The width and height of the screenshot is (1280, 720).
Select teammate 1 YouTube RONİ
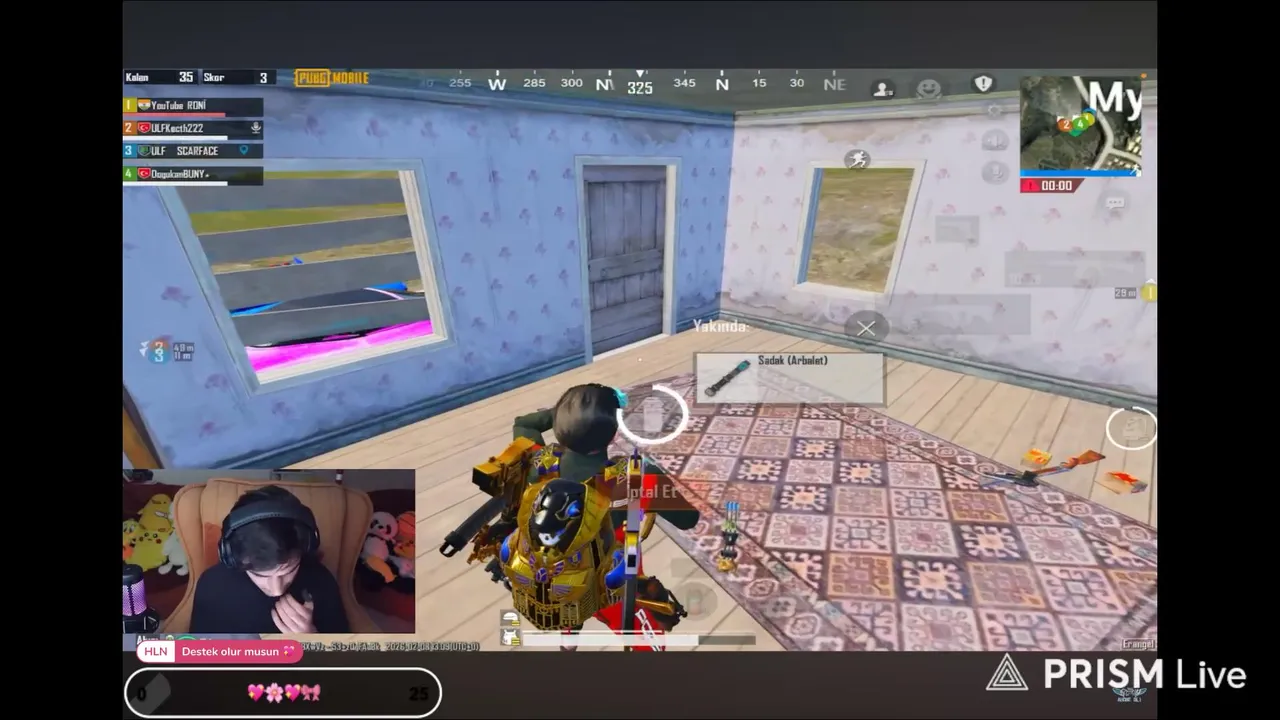coord(193,106)
